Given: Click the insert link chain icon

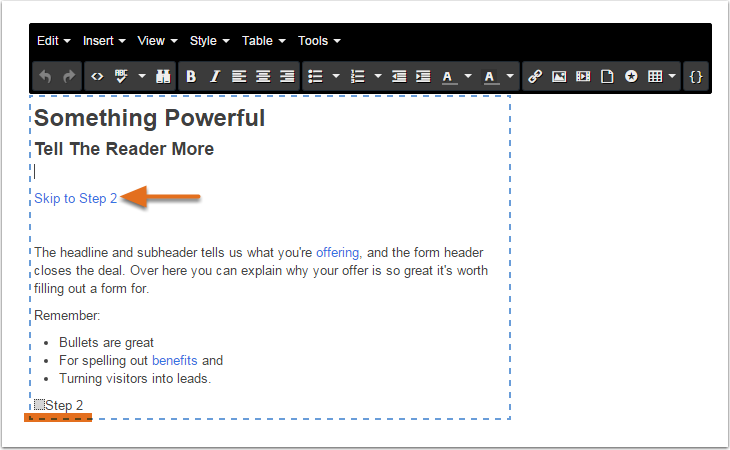Looking at the screenshot, I should (x=535, y=76).
